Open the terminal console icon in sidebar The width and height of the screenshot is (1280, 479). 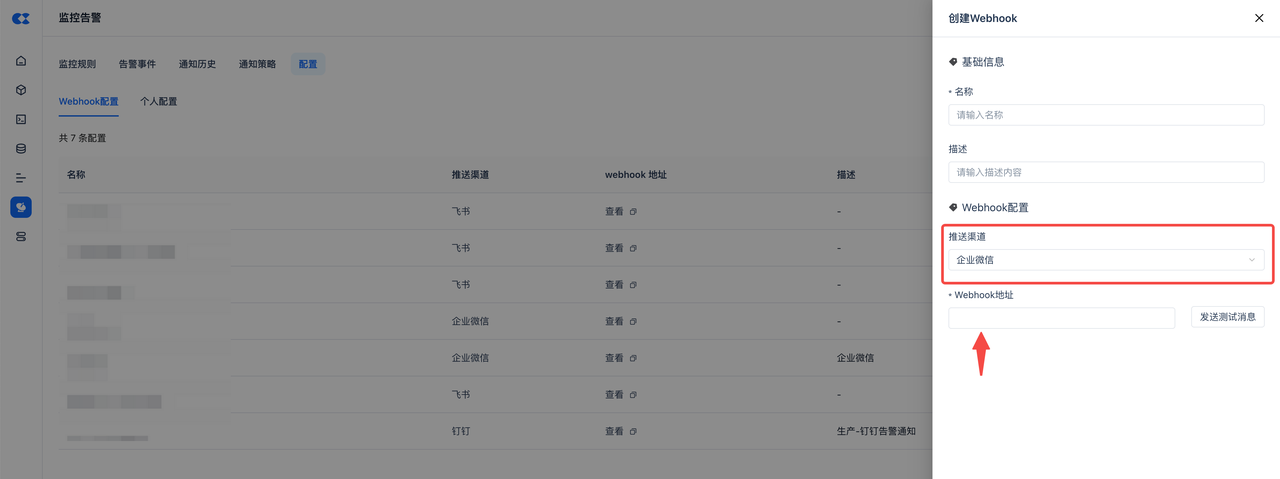pyautogui.click(x=21, y=119)
